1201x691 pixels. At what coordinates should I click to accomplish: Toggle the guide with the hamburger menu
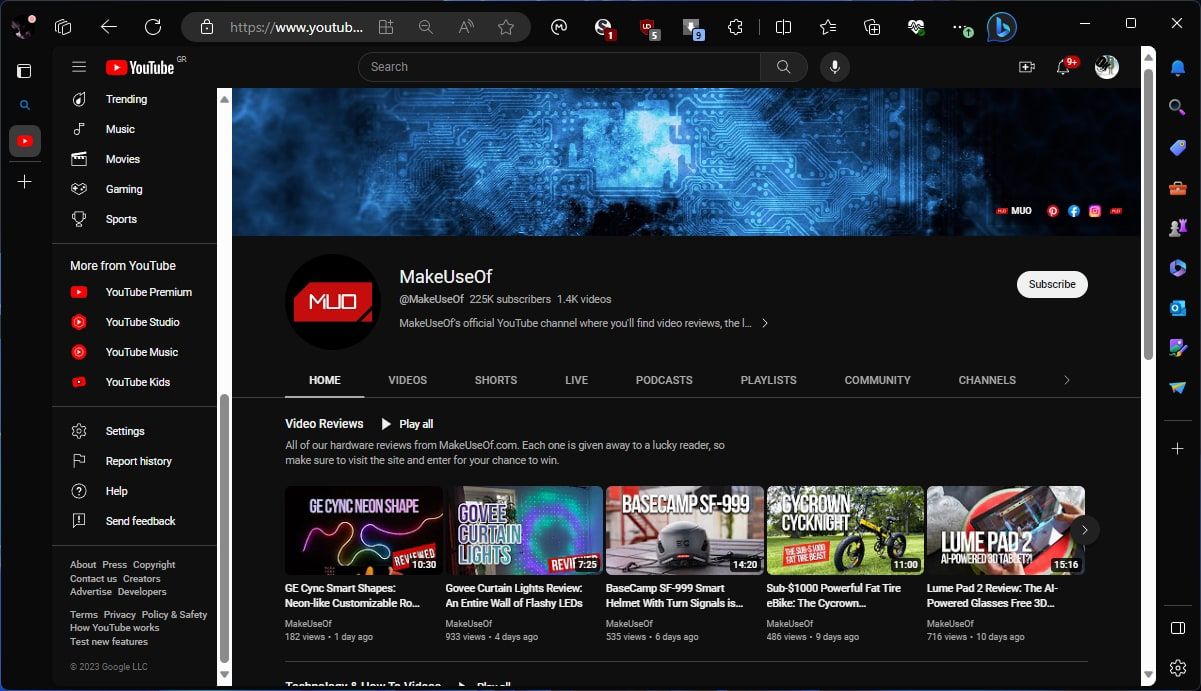(79, 66)
